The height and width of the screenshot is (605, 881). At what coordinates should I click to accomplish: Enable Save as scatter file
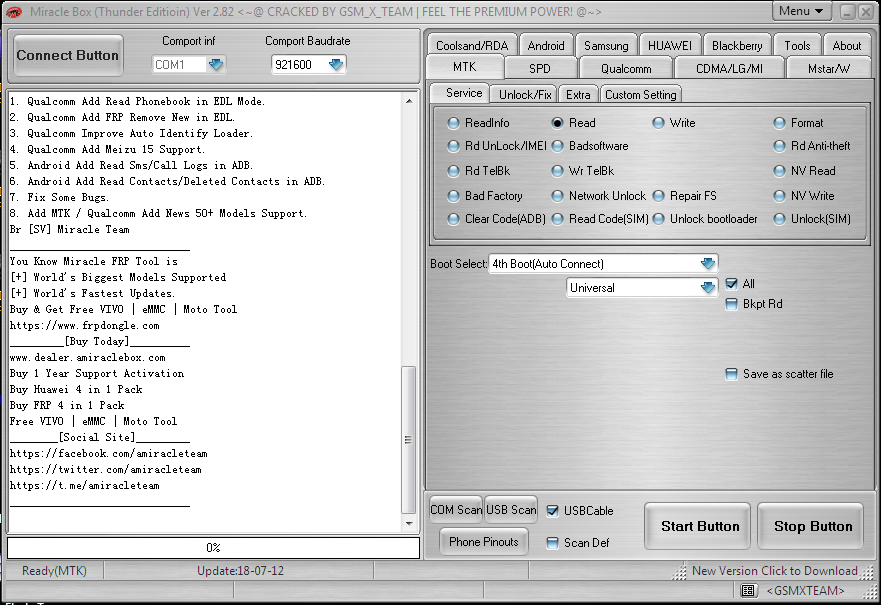tap(731, 374)
